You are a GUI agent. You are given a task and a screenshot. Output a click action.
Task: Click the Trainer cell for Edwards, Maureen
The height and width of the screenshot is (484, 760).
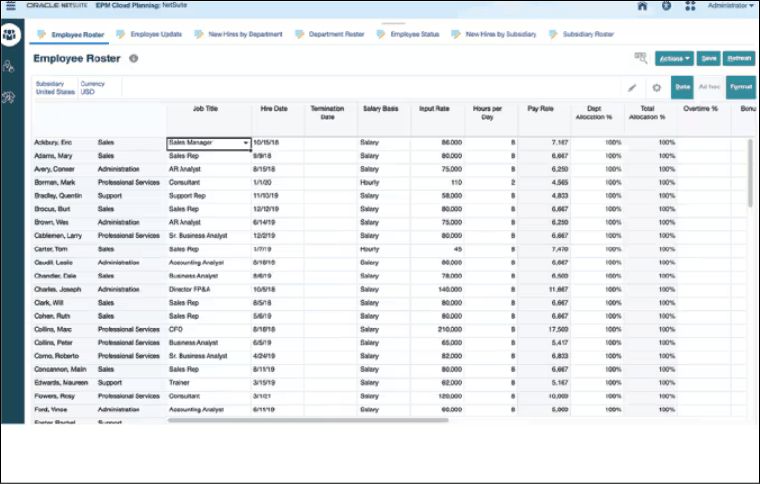pos(209,383)
